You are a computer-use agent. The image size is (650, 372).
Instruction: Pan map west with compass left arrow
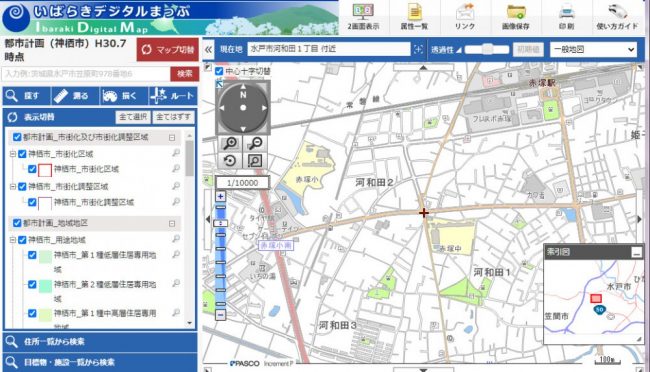coord(222,108)
